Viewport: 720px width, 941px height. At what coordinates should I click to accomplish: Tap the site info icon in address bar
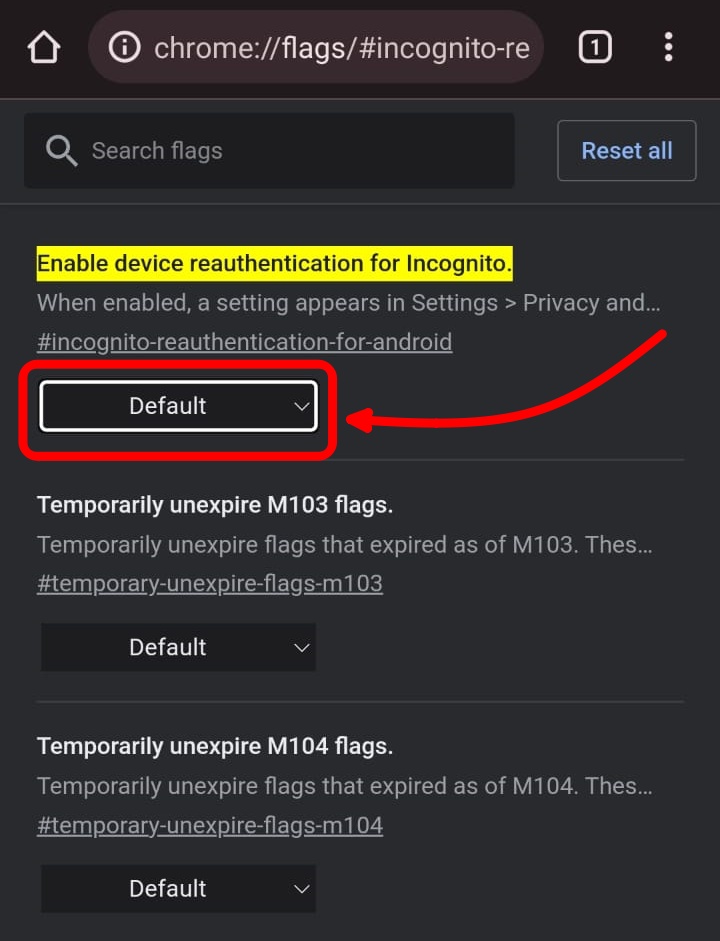[x=124, y=47]
